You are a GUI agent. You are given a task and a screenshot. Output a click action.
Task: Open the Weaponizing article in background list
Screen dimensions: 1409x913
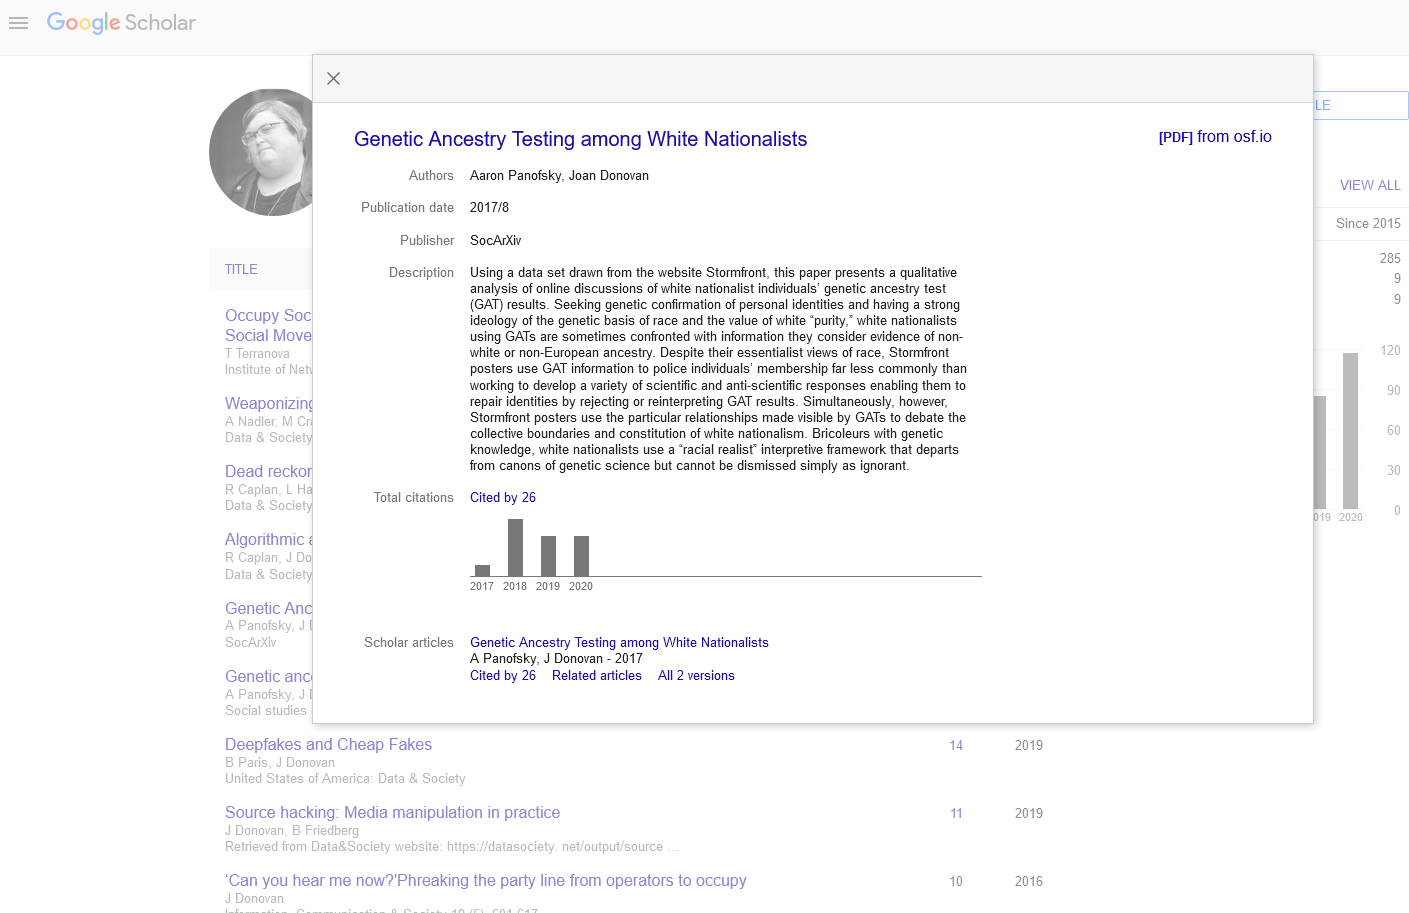click(x=269, y=403)
